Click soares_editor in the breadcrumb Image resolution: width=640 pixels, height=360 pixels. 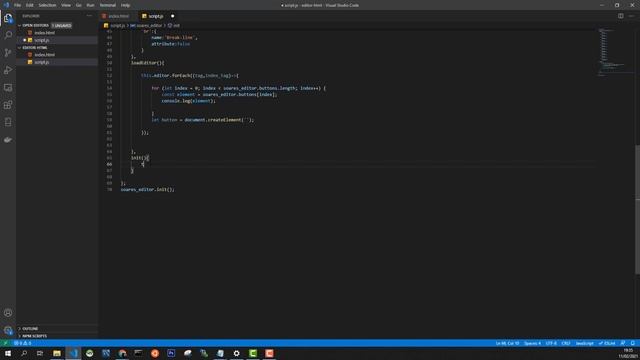click(149, 25)
